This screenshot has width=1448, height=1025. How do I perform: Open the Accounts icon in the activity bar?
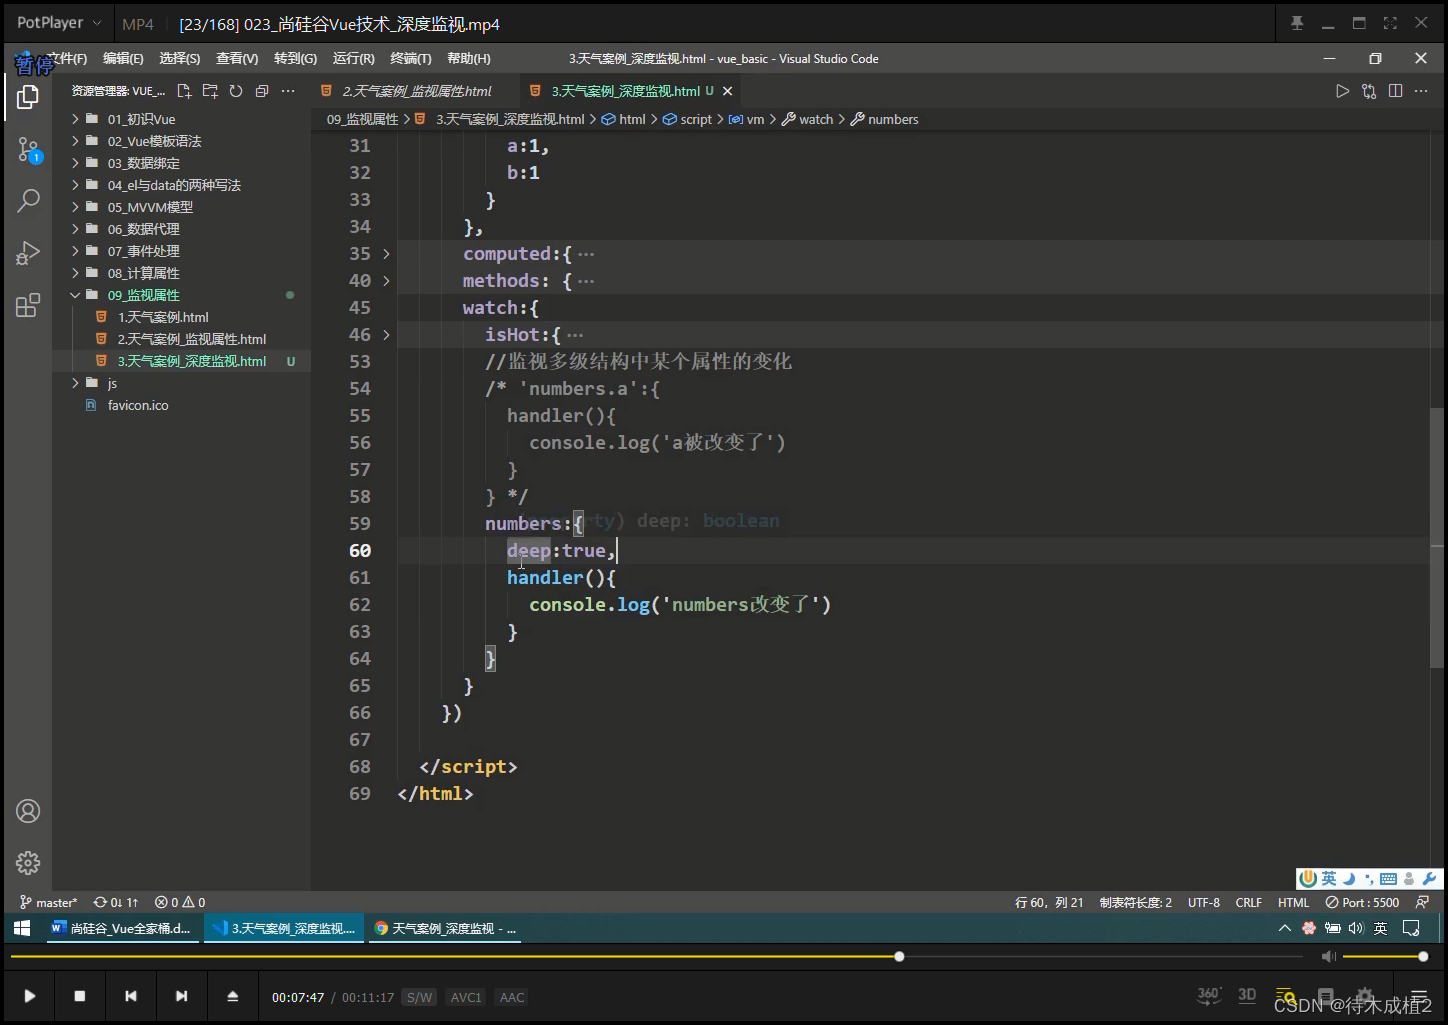pos(28,811)
